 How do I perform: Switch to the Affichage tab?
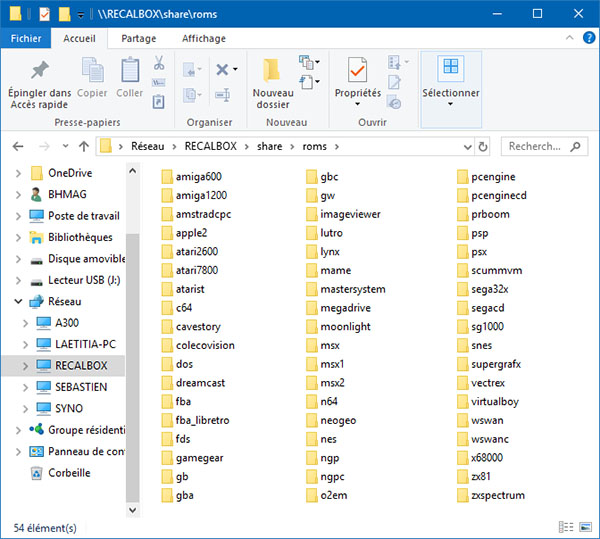click(204, 38)
